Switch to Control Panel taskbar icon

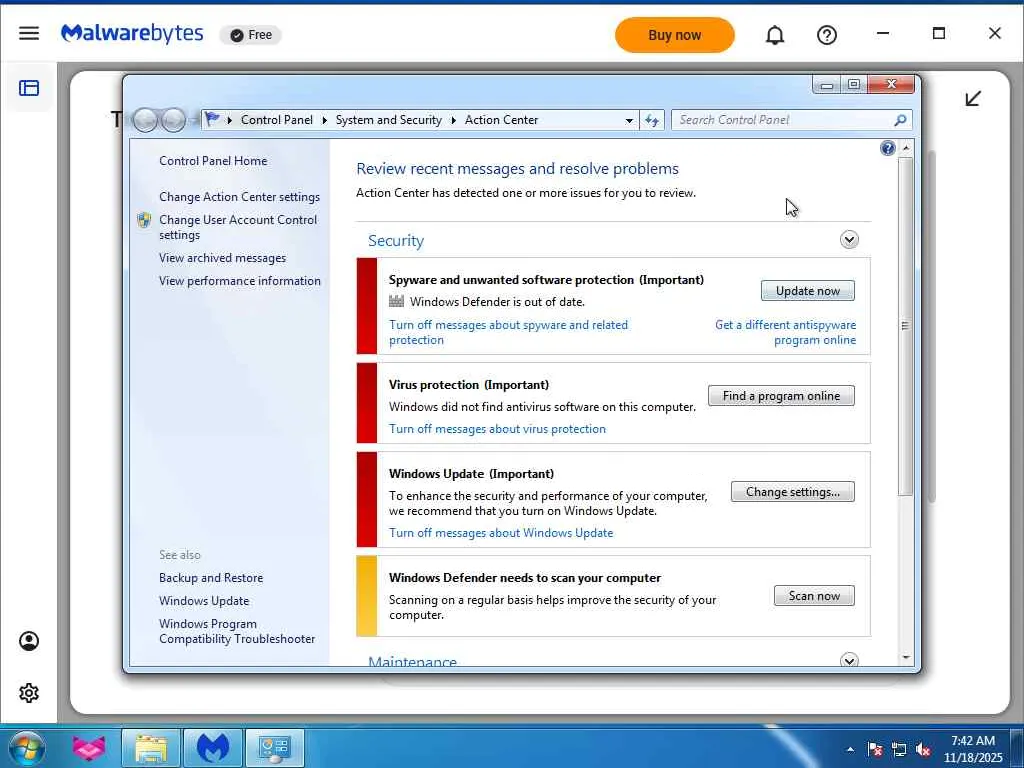[274, 748]
